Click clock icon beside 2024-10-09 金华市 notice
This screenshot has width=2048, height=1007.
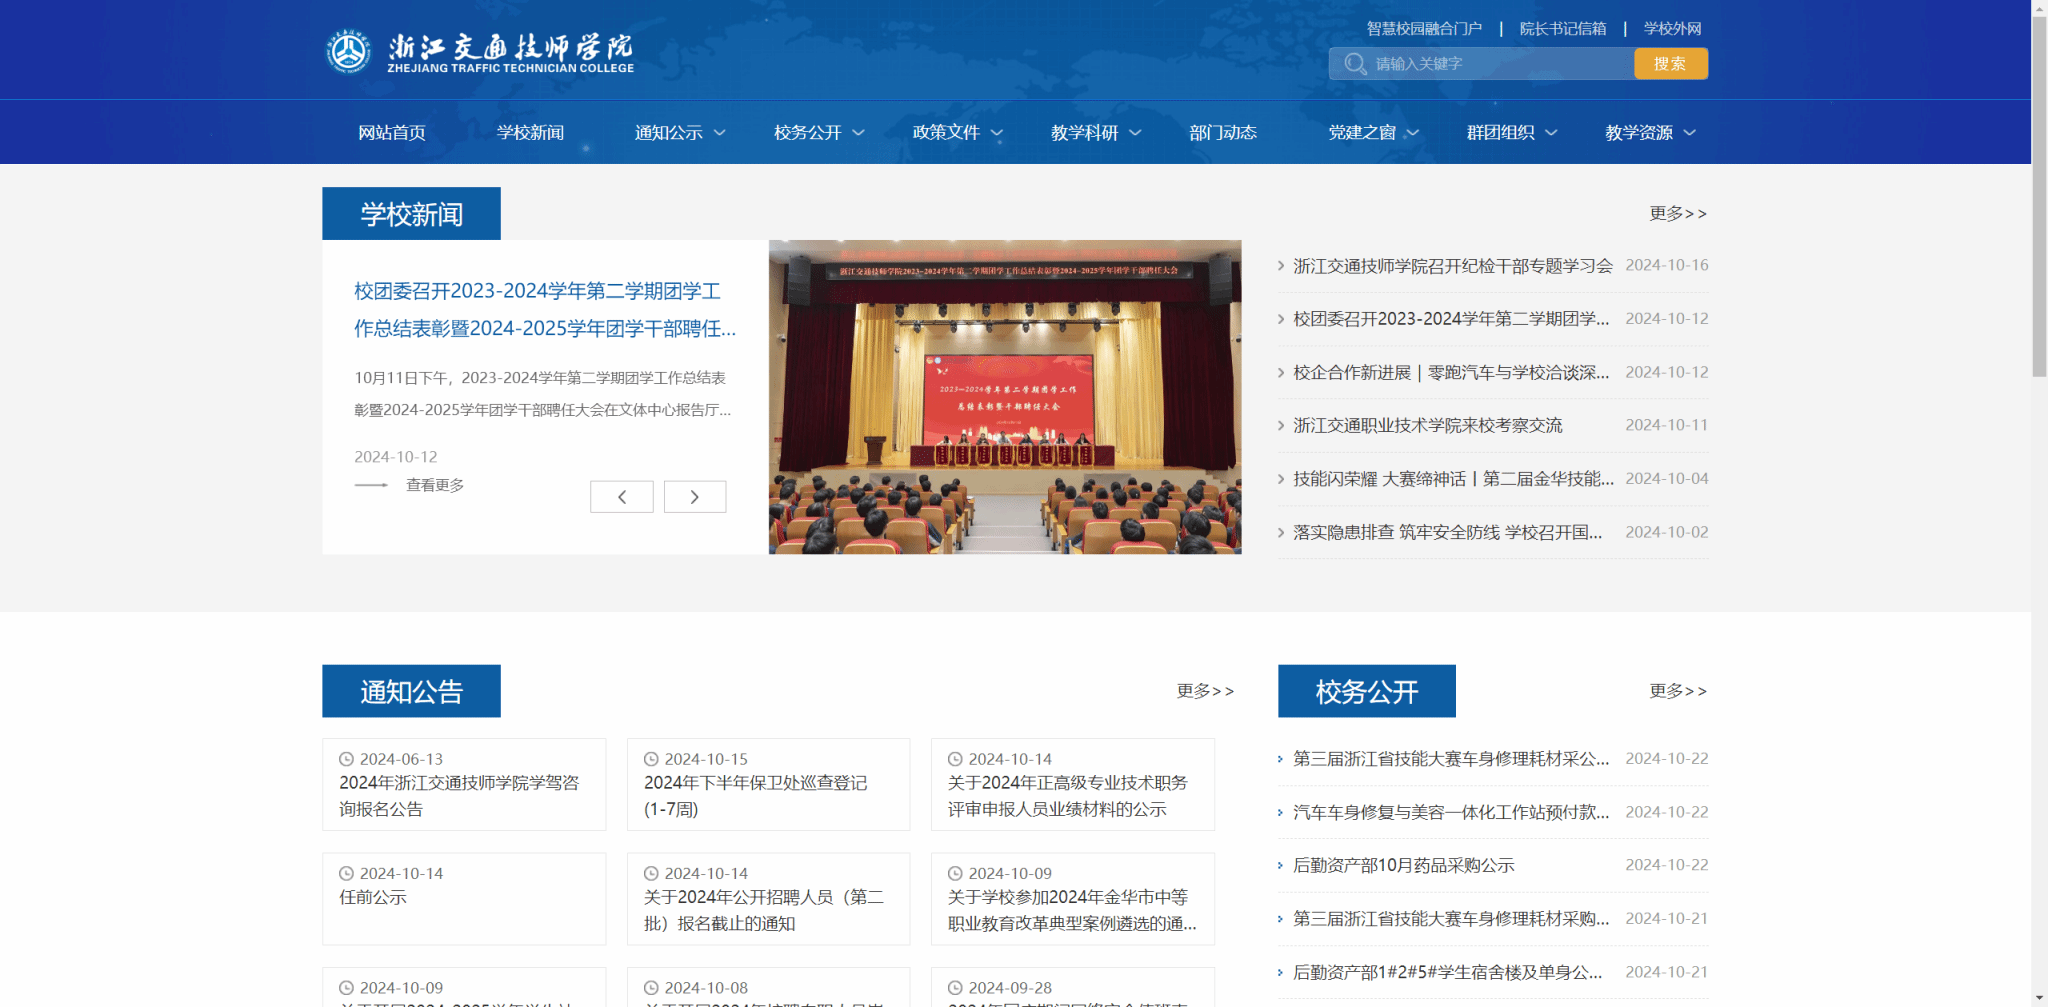pos(955,873)
